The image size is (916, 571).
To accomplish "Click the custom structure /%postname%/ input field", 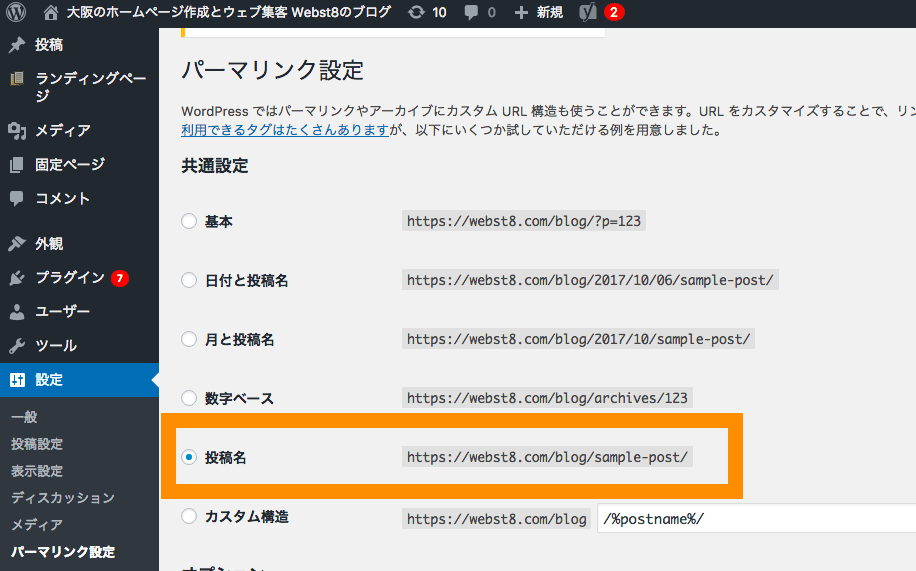I will [x=757, y=518].
